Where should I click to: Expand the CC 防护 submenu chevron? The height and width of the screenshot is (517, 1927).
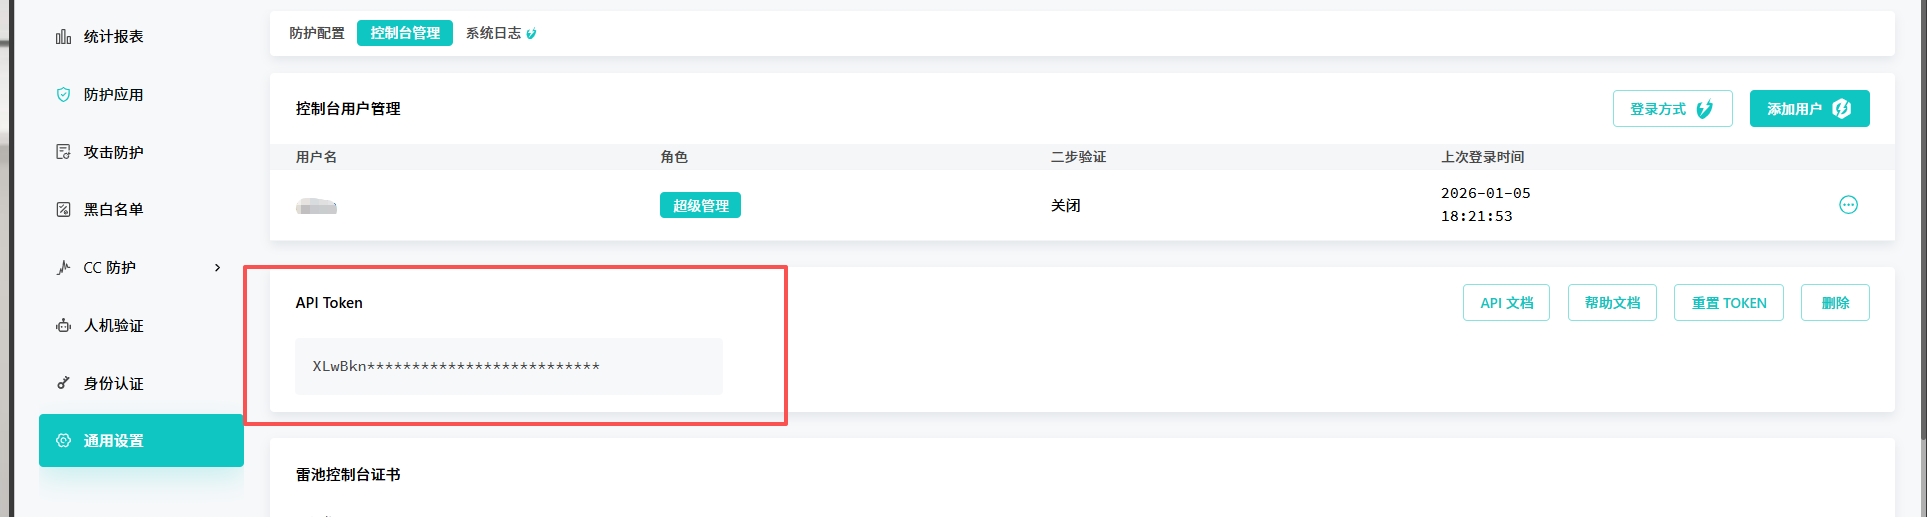pyautogui.click(x=218, y=268)
